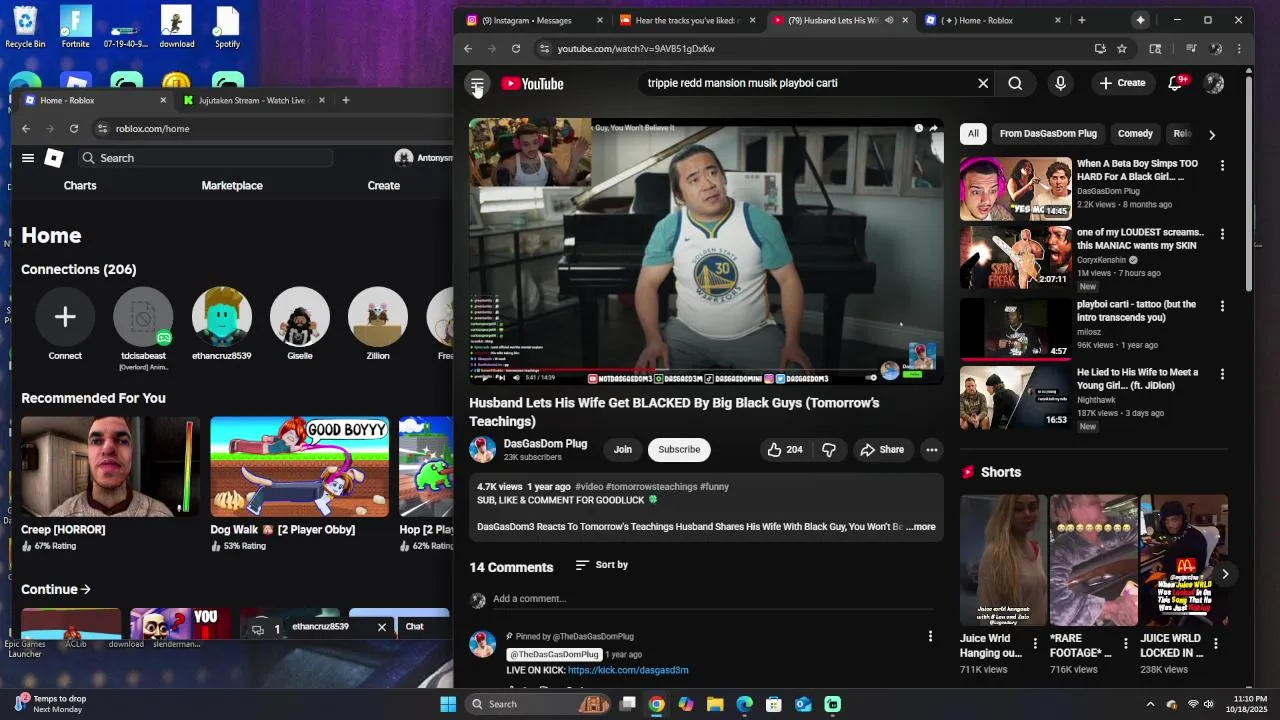Expand the Roblox 'Continue' section arrow

tap(86, 590)
